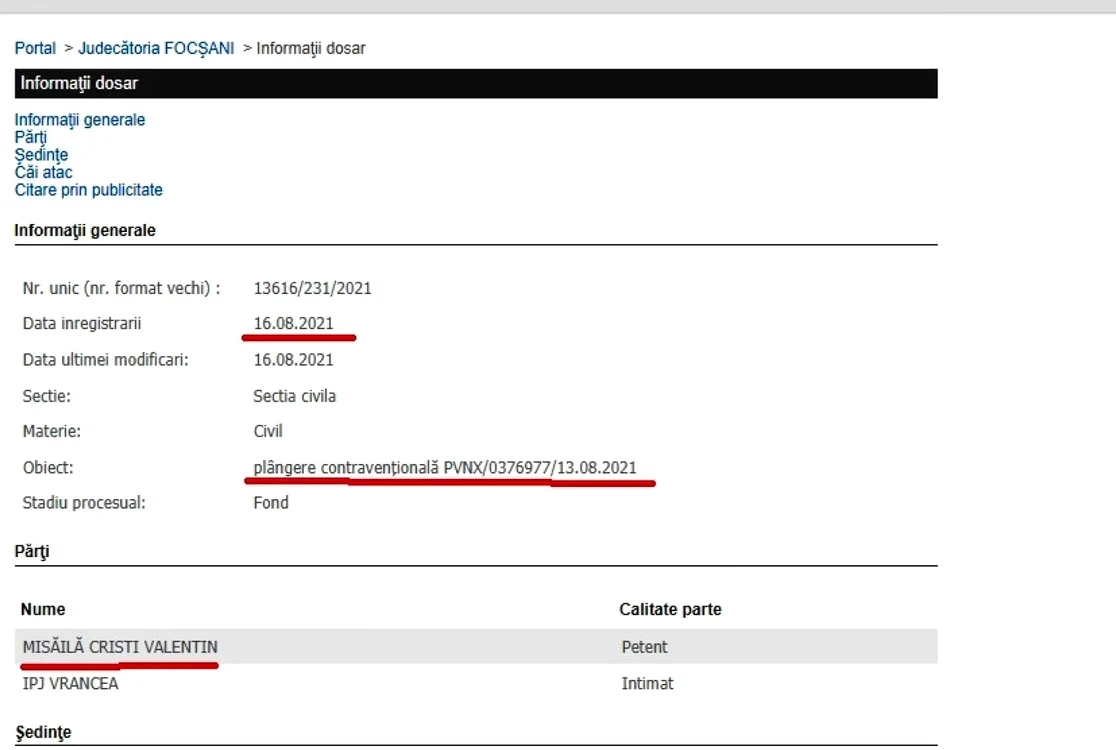
Task: Go to Judecătoria FOCȘANI breadcrumb link
Action: click(156, 48)
